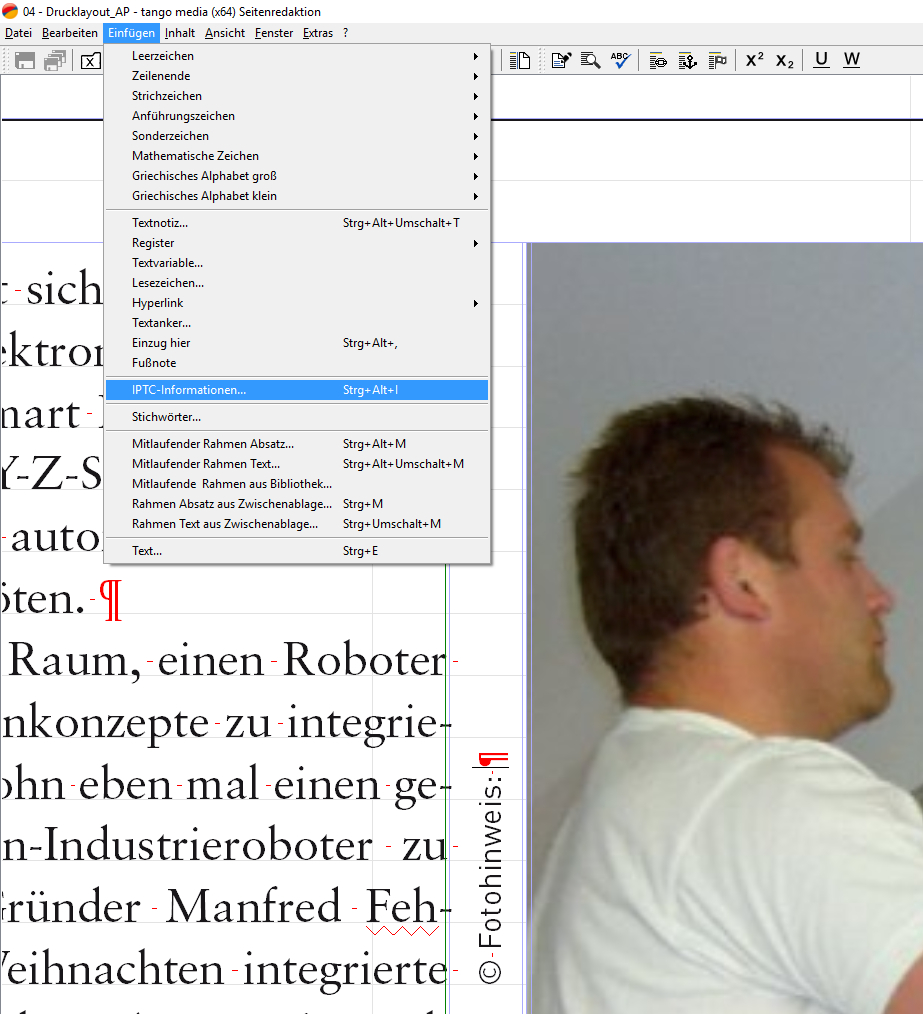
Task: Click the close folder X icon
Action: pos(90,60)
